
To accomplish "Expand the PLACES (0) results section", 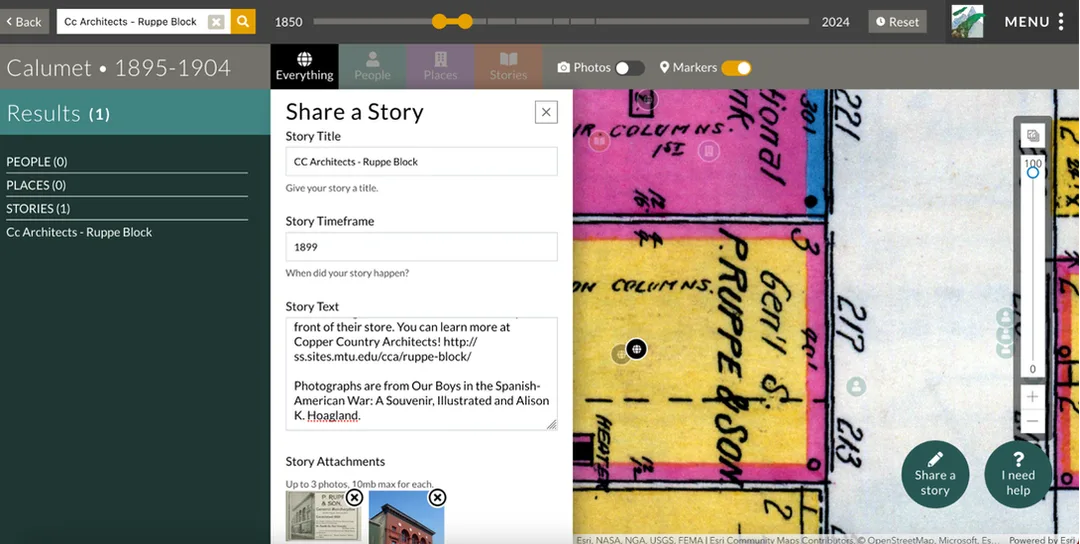I will (127, 185).
